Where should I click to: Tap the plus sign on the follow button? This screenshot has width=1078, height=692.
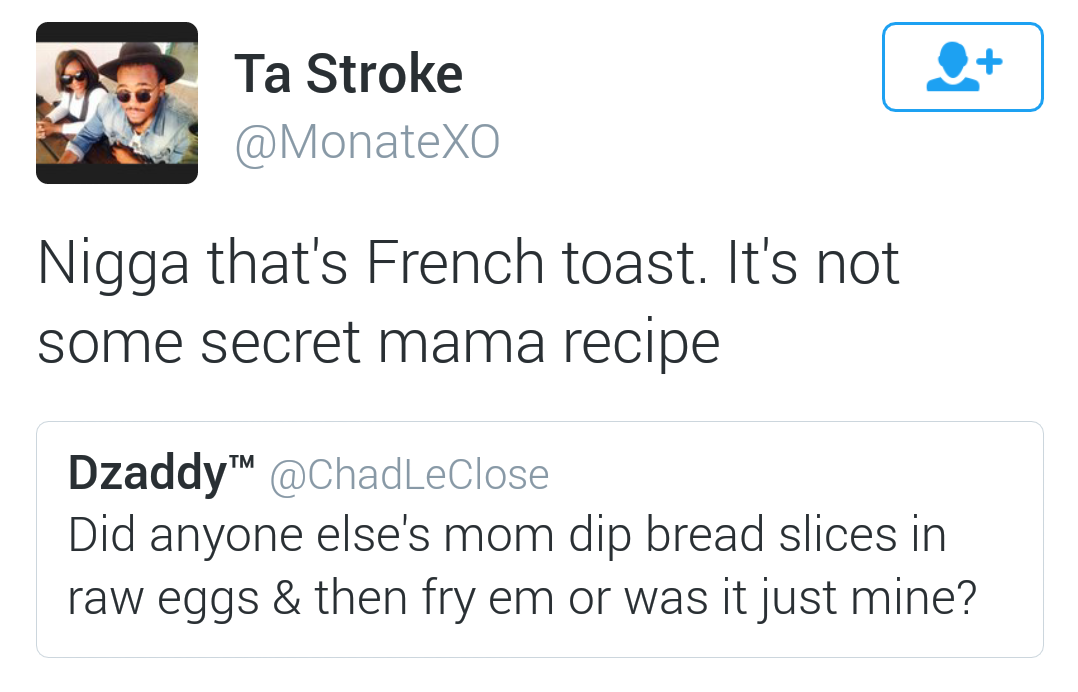(x=988, y=63)
